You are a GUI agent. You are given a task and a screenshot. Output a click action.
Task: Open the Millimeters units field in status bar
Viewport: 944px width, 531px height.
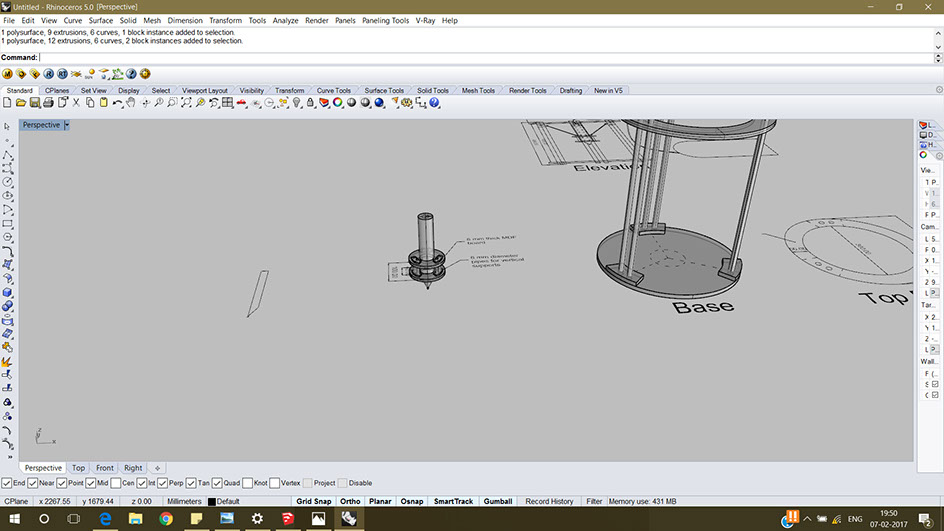point(184,501)
